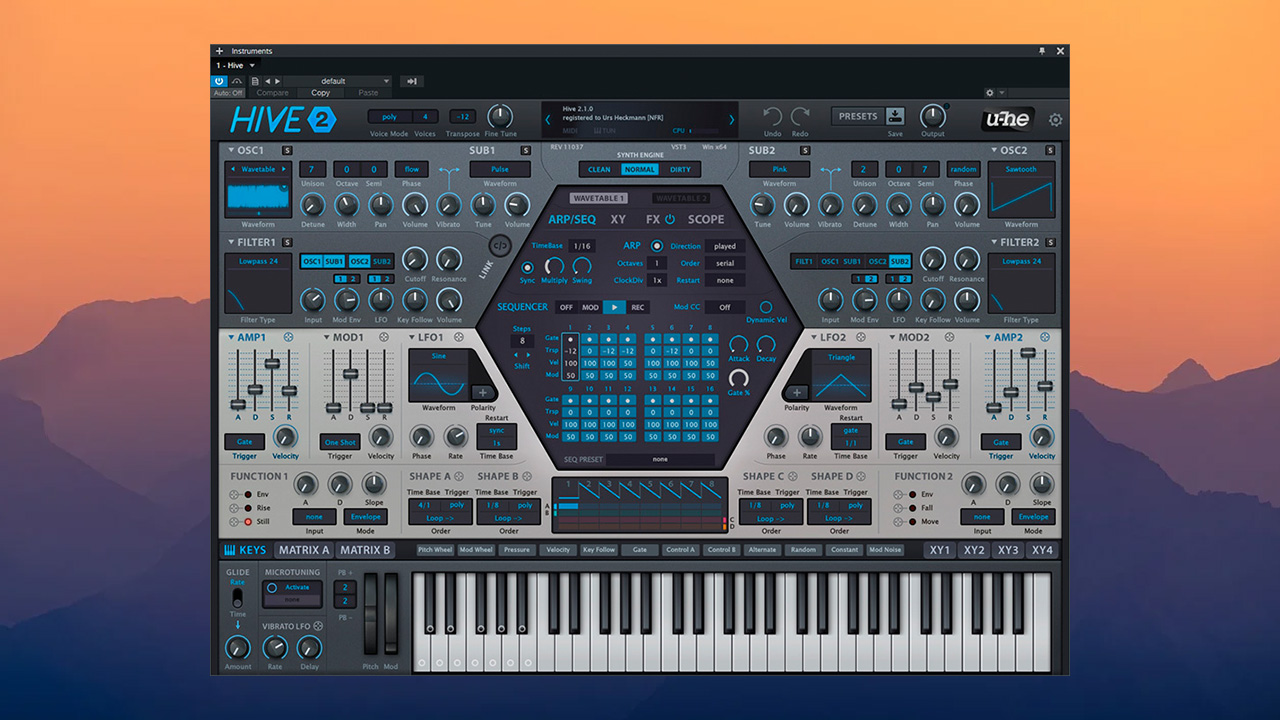Open Hive settings via the gear icon
Viewport: 1280px width, 720px height.
1055,119
